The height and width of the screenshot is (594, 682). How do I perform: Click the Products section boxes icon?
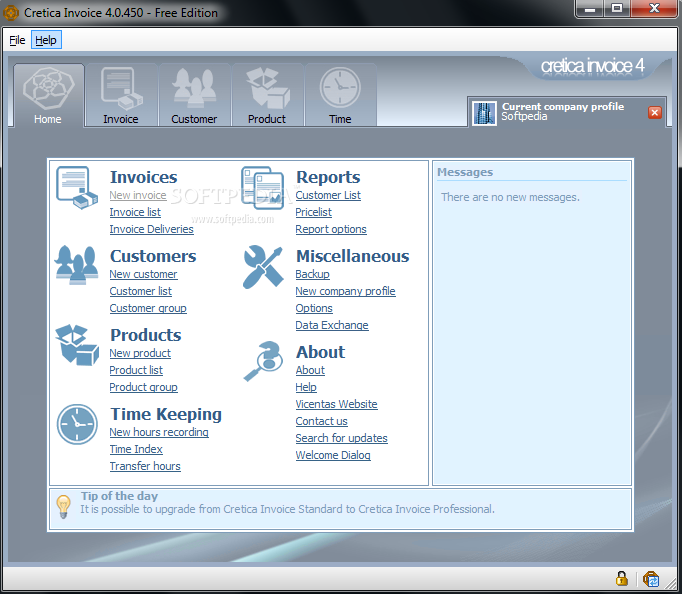click(77, 344)
